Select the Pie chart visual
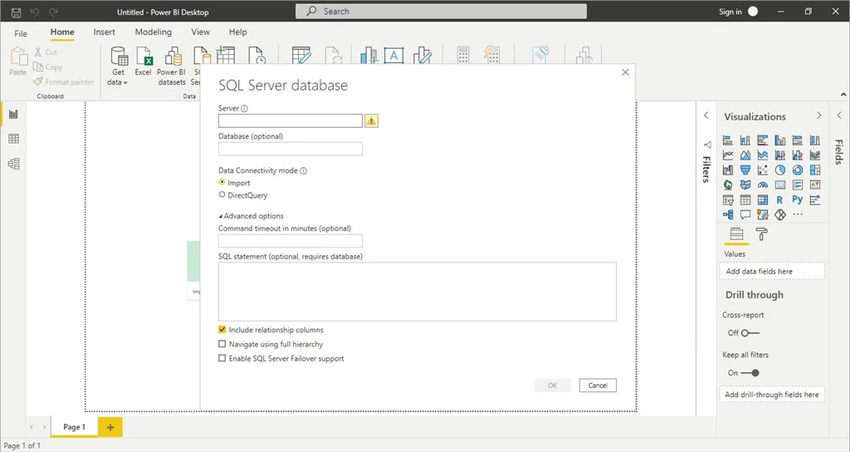This screenshot has height=452, width=850. point(780,170)
